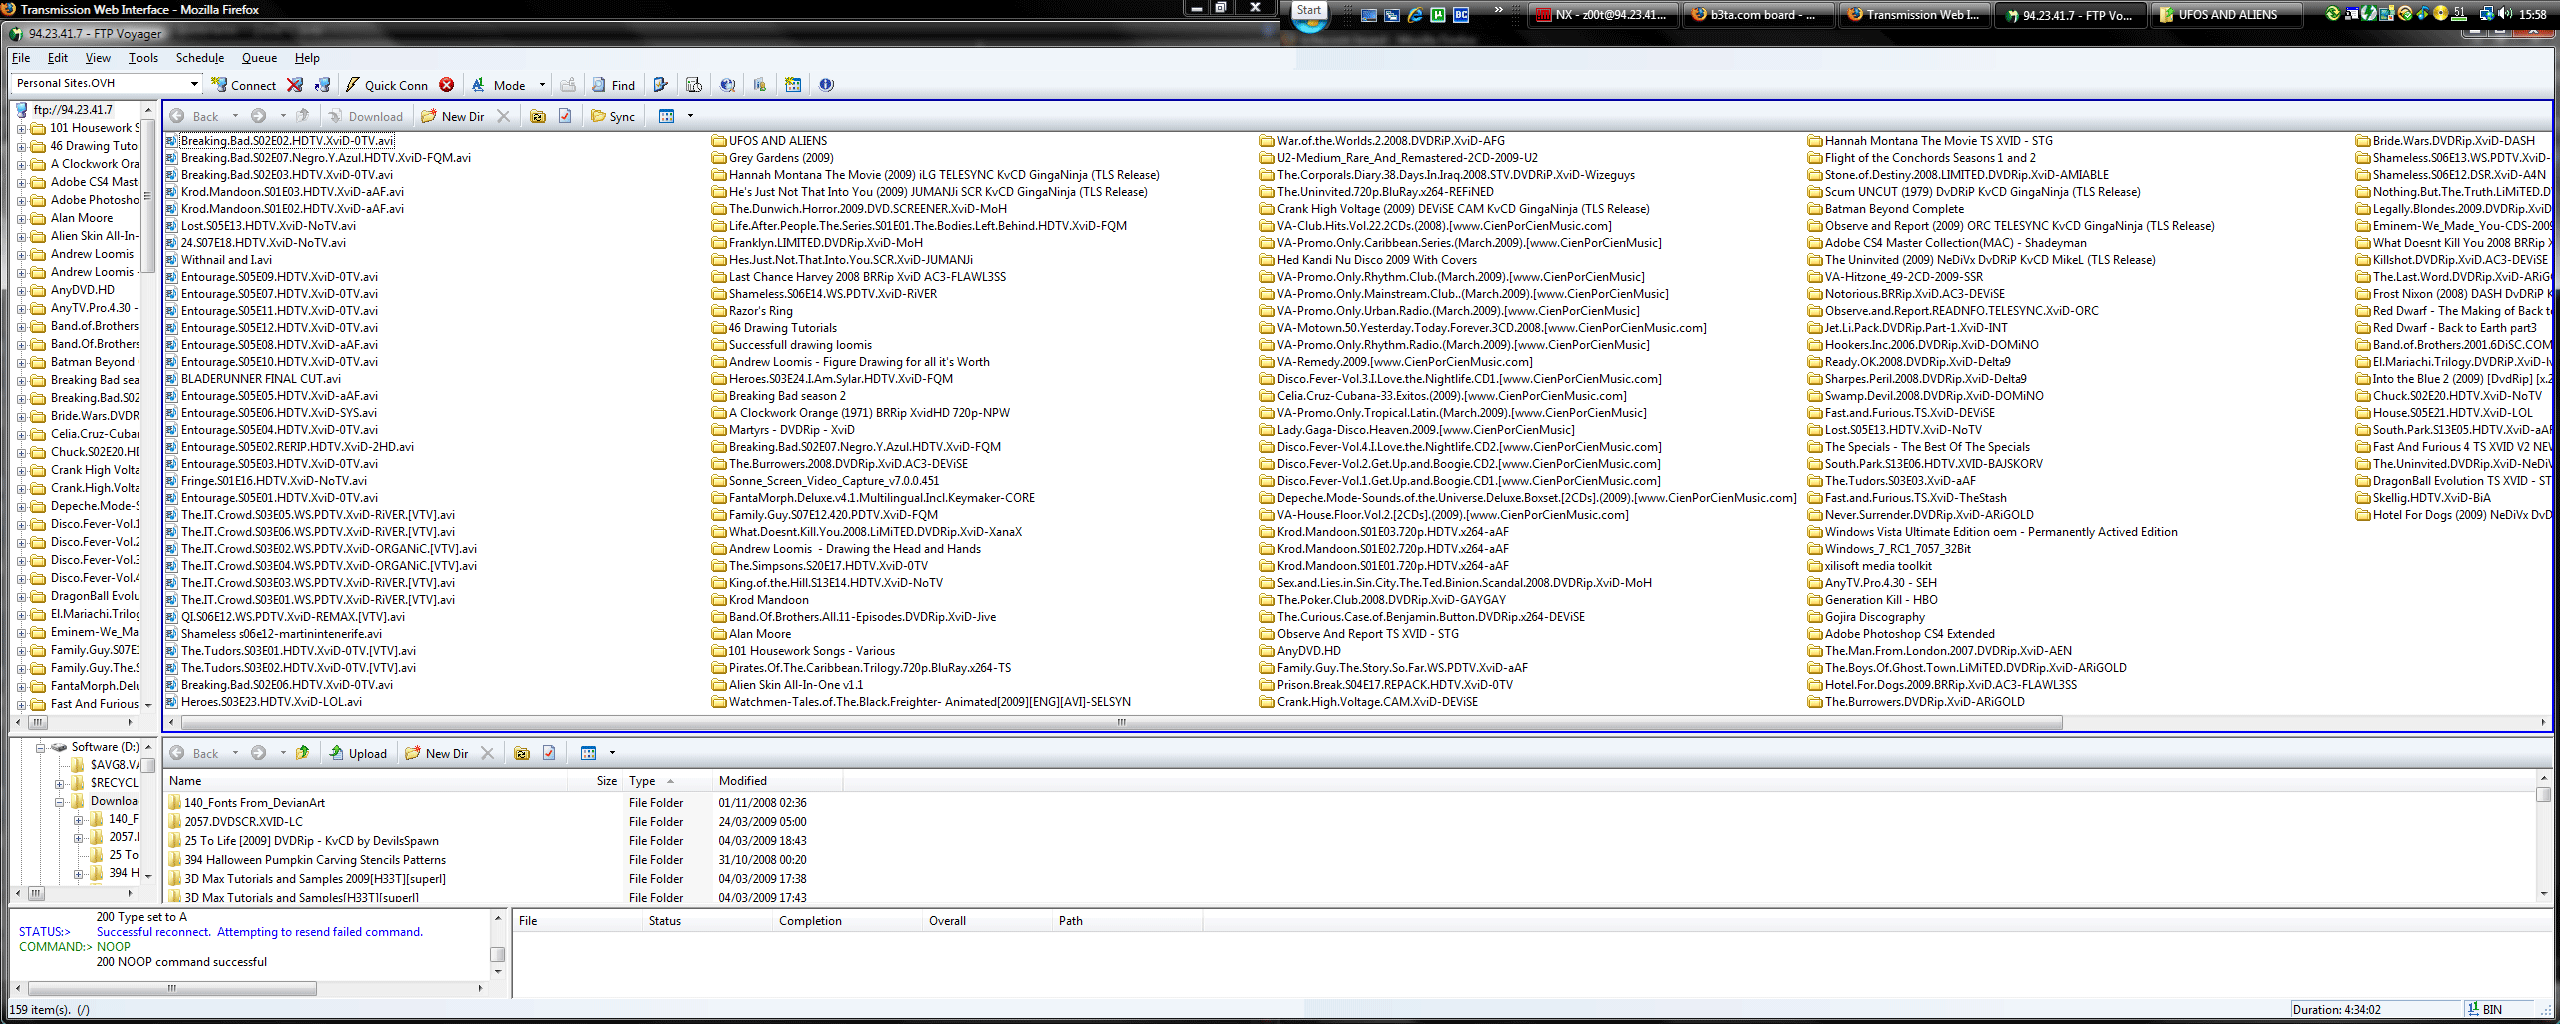Select Breaking.Bad.S02E02.HDTV.XviD-0TV.avi file
This screenshot has width=2560, height=1024.
[286, 141]
